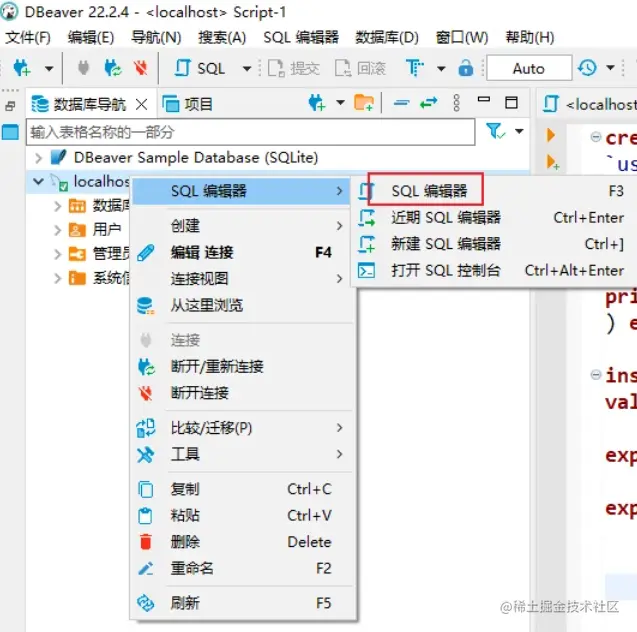Open the 比较/迁移(P) submenu

click(x=243, y=428)
